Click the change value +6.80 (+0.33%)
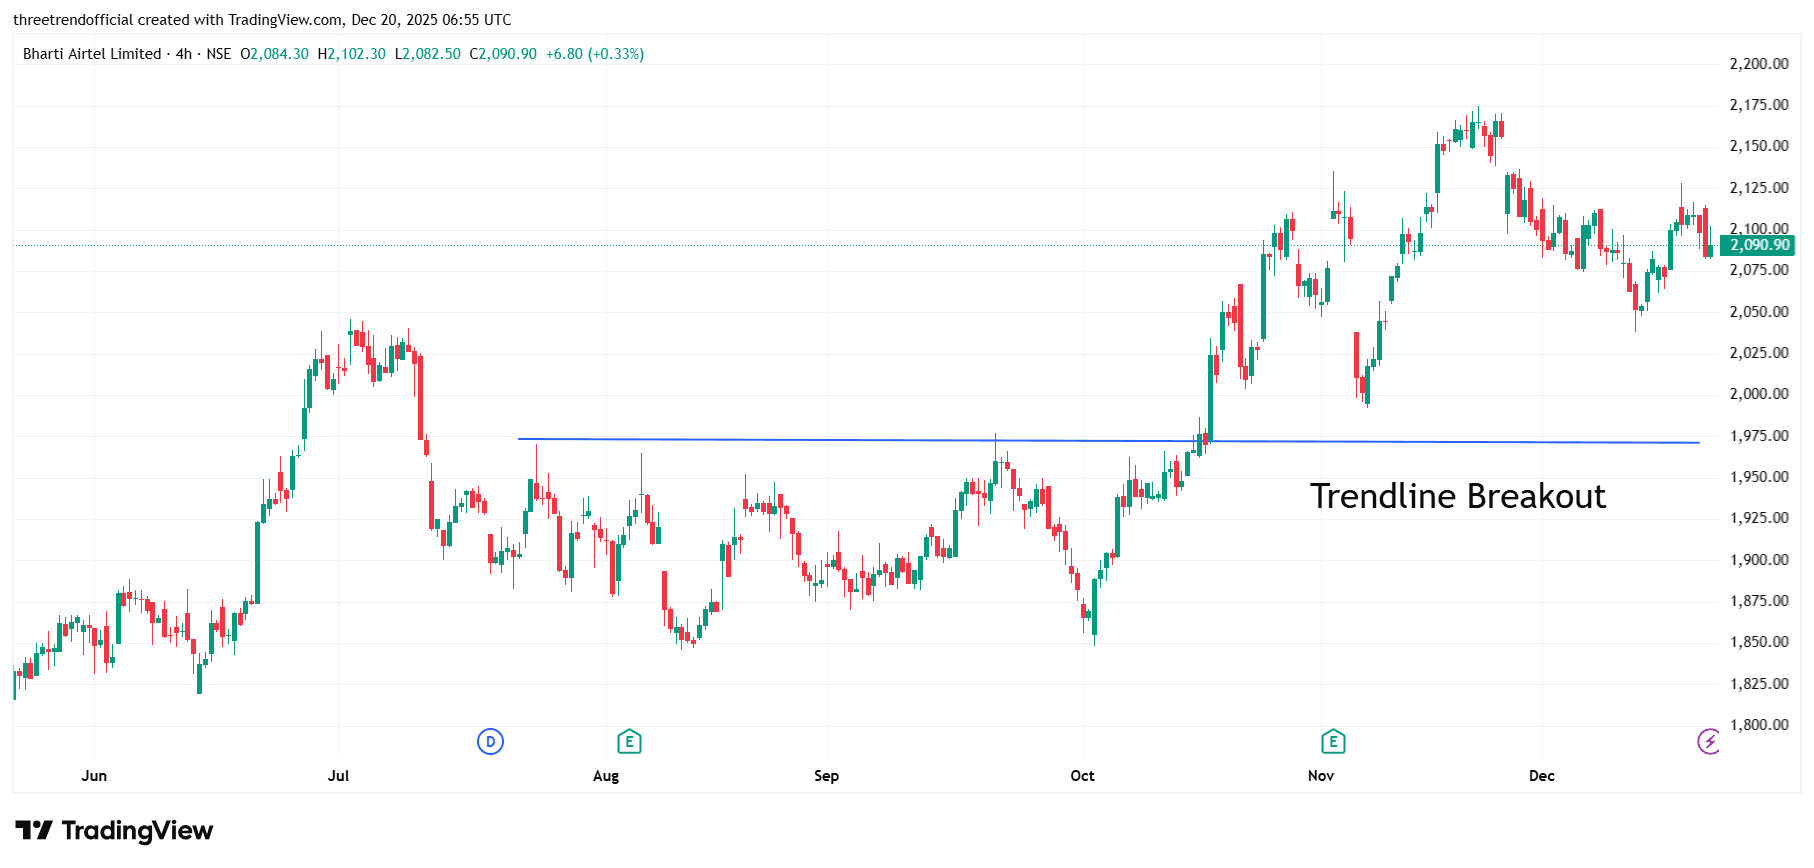Image resolution: width=1814 pixels, height=868 pixels. pyautogui.click(x=595, y=54)
